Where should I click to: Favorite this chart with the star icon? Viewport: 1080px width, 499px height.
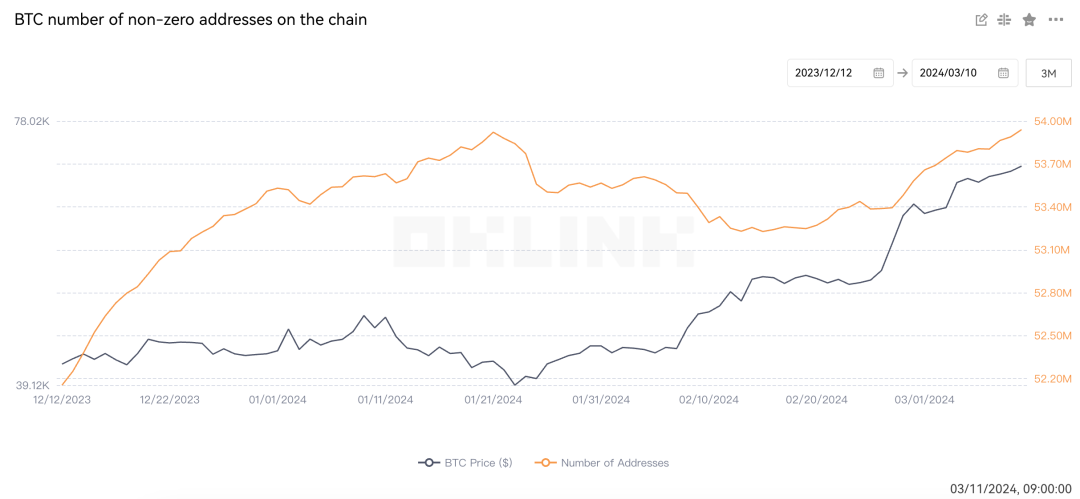1029,20
